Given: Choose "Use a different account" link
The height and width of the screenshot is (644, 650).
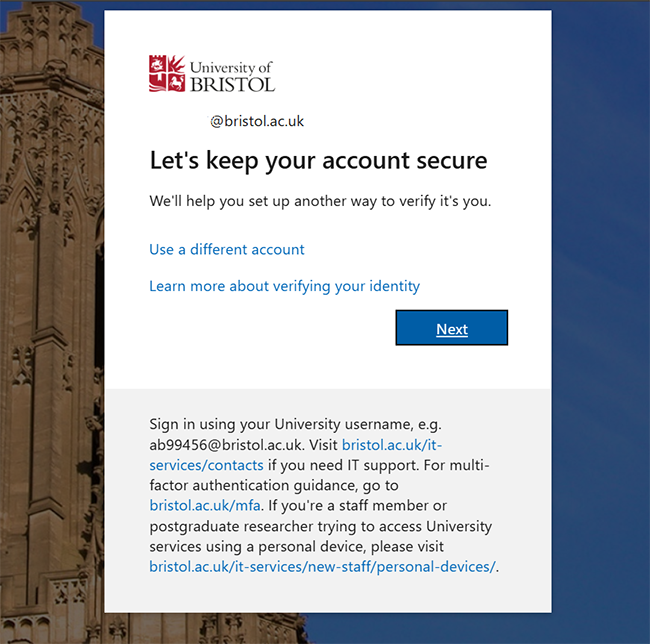Looking at the screenshot, I should coord(227,249).
